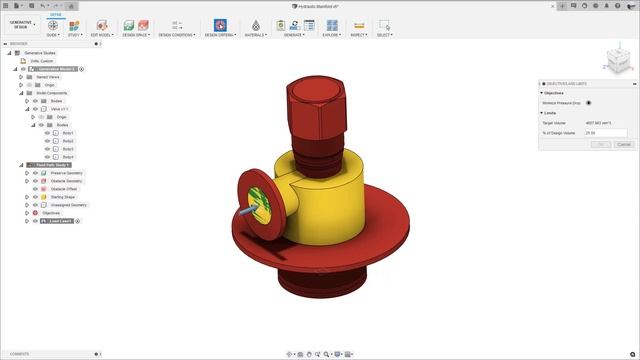Open the Materials menu
Screen dimensions: 640x360
click(x=256, y=35)
